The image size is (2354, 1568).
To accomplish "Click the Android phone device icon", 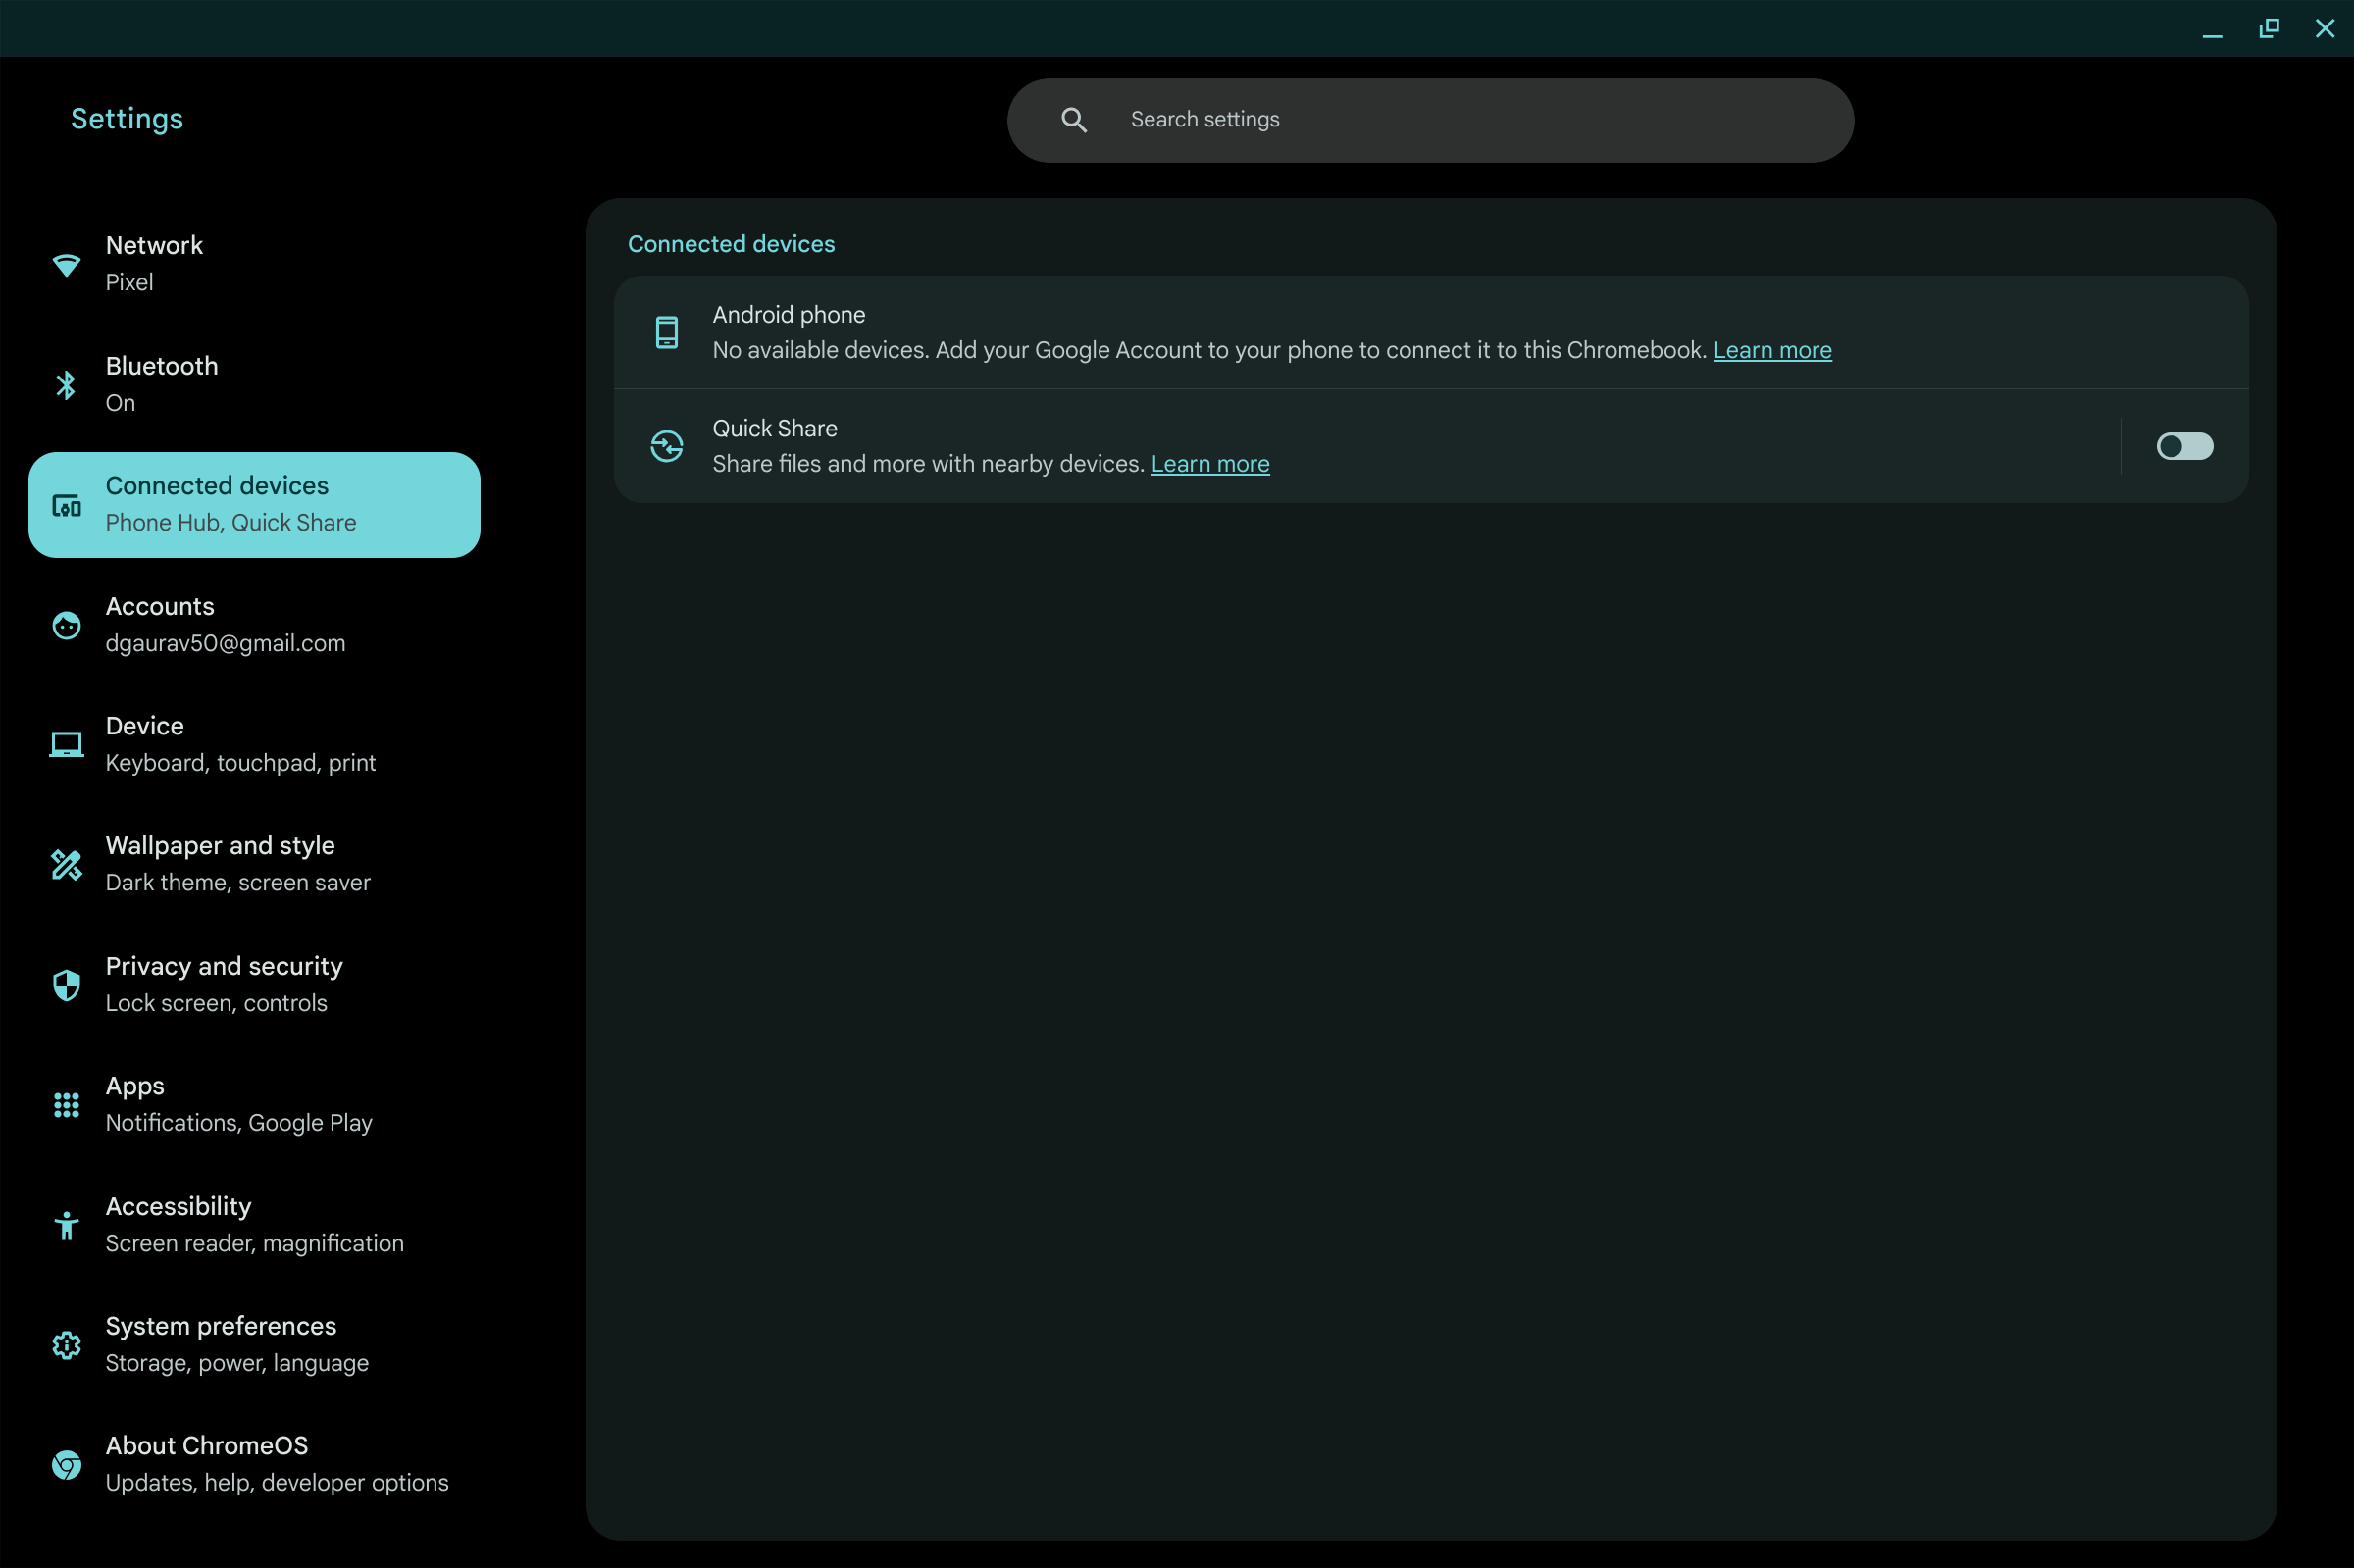I will pos(666,332).
